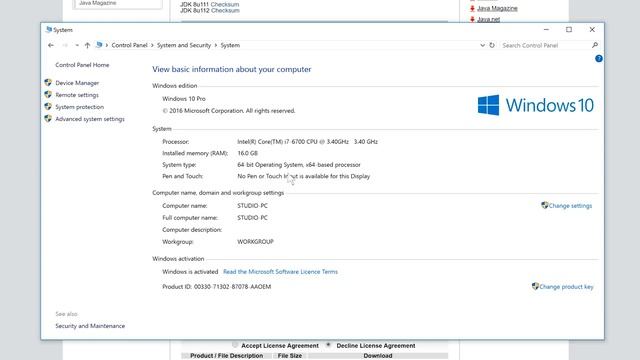Click the shield icon beside Remote settings
Image resolution: width=640 pixels, height=360 pixels.
click(48, 94)
